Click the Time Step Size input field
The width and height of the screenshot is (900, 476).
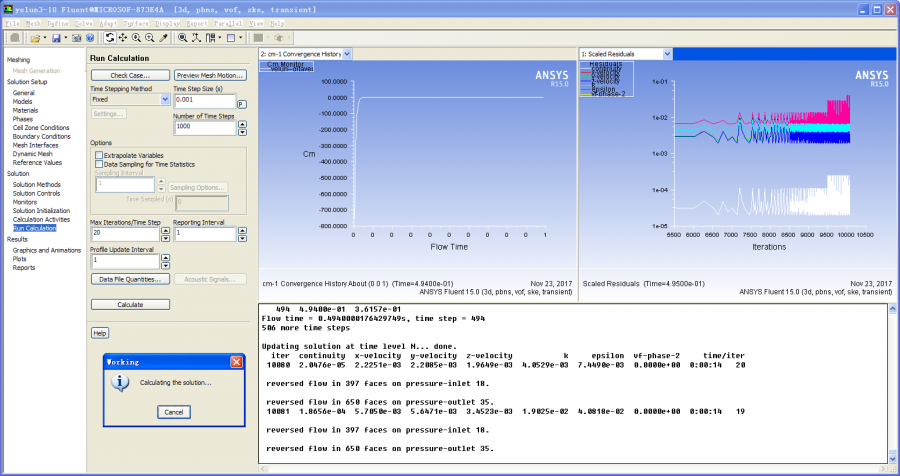204,100
